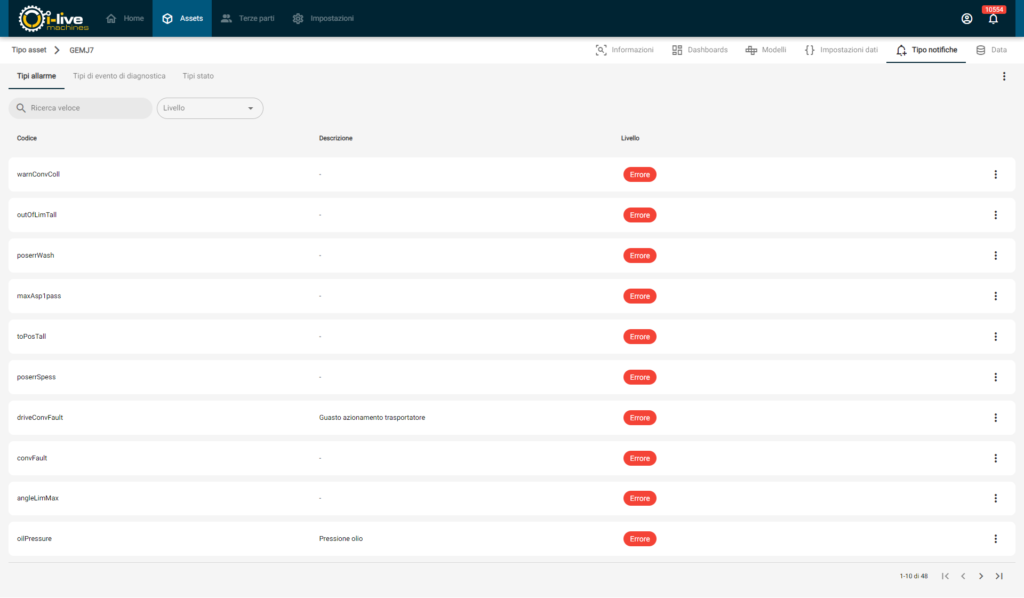Open the user account profile icon

pyautogui.click(x=966, y=19)
